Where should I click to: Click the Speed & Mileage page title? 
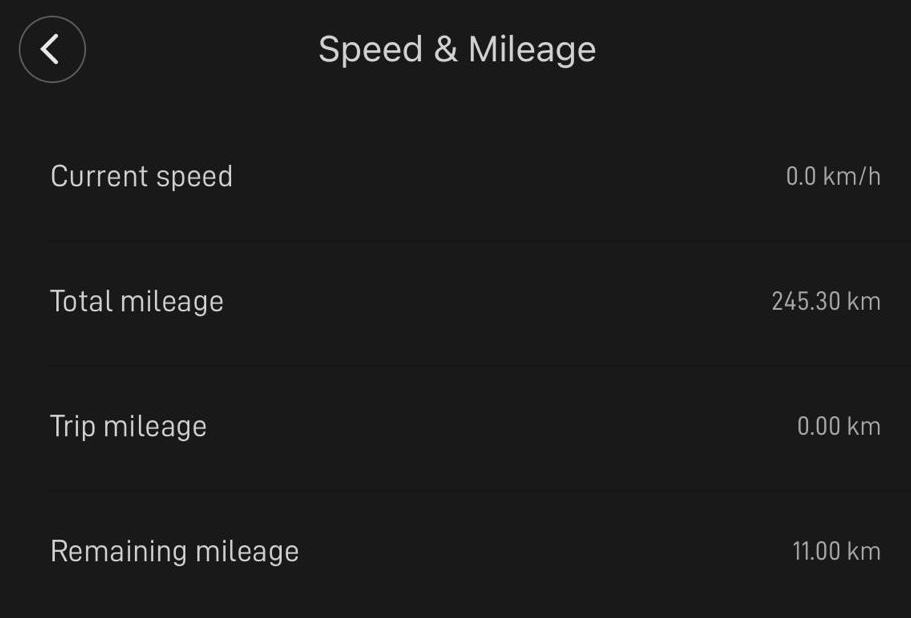click(456, 49)
